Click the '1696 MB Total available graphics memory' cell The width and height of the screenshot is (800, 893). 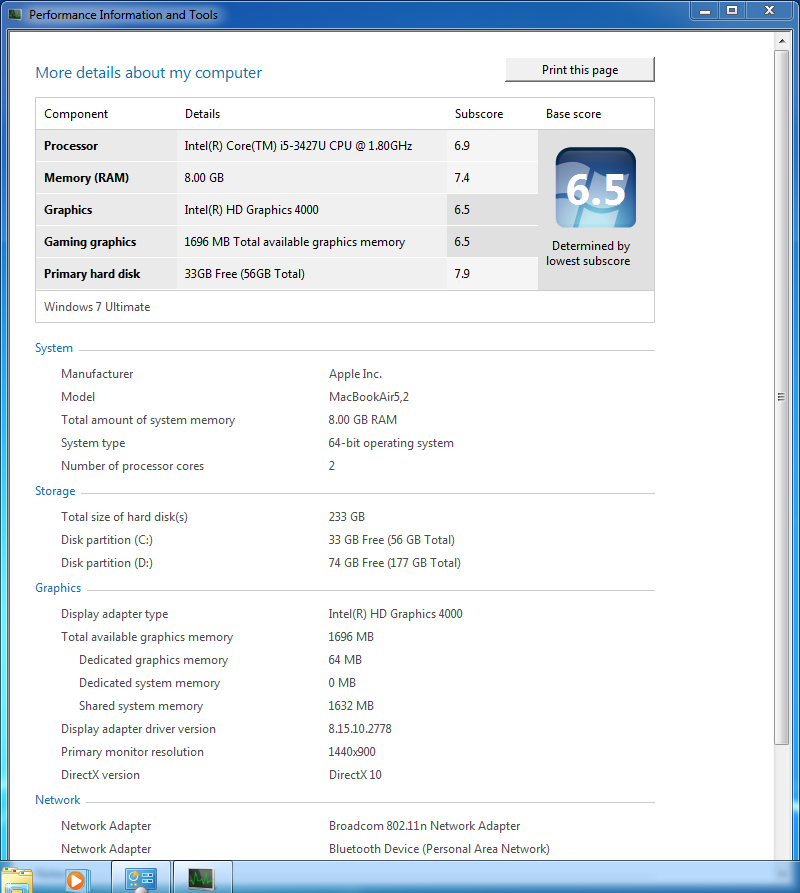tap(294, 242)
